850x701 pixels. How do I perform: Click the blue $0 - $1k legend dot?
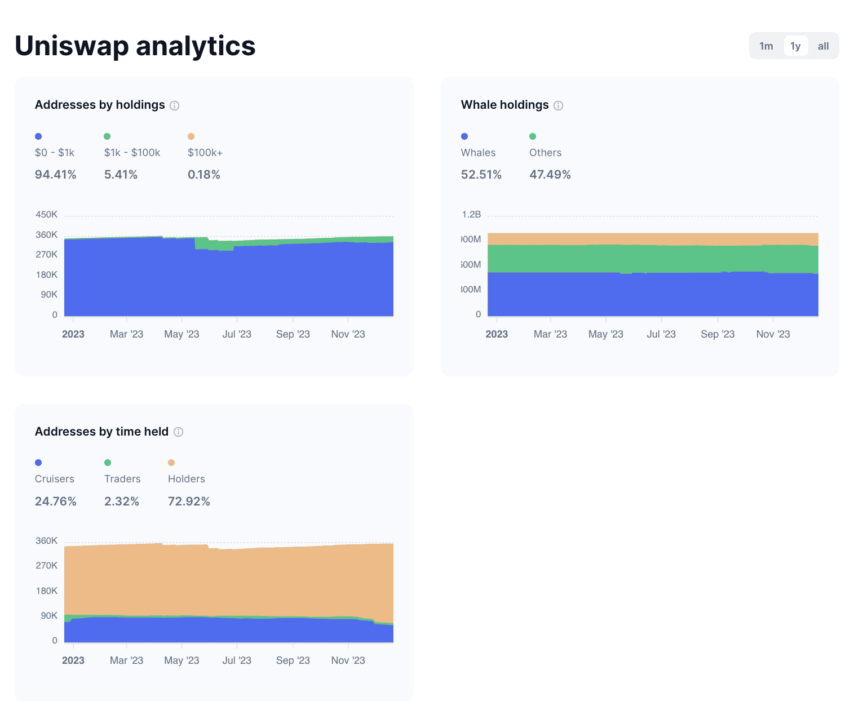tap(38, 136)
